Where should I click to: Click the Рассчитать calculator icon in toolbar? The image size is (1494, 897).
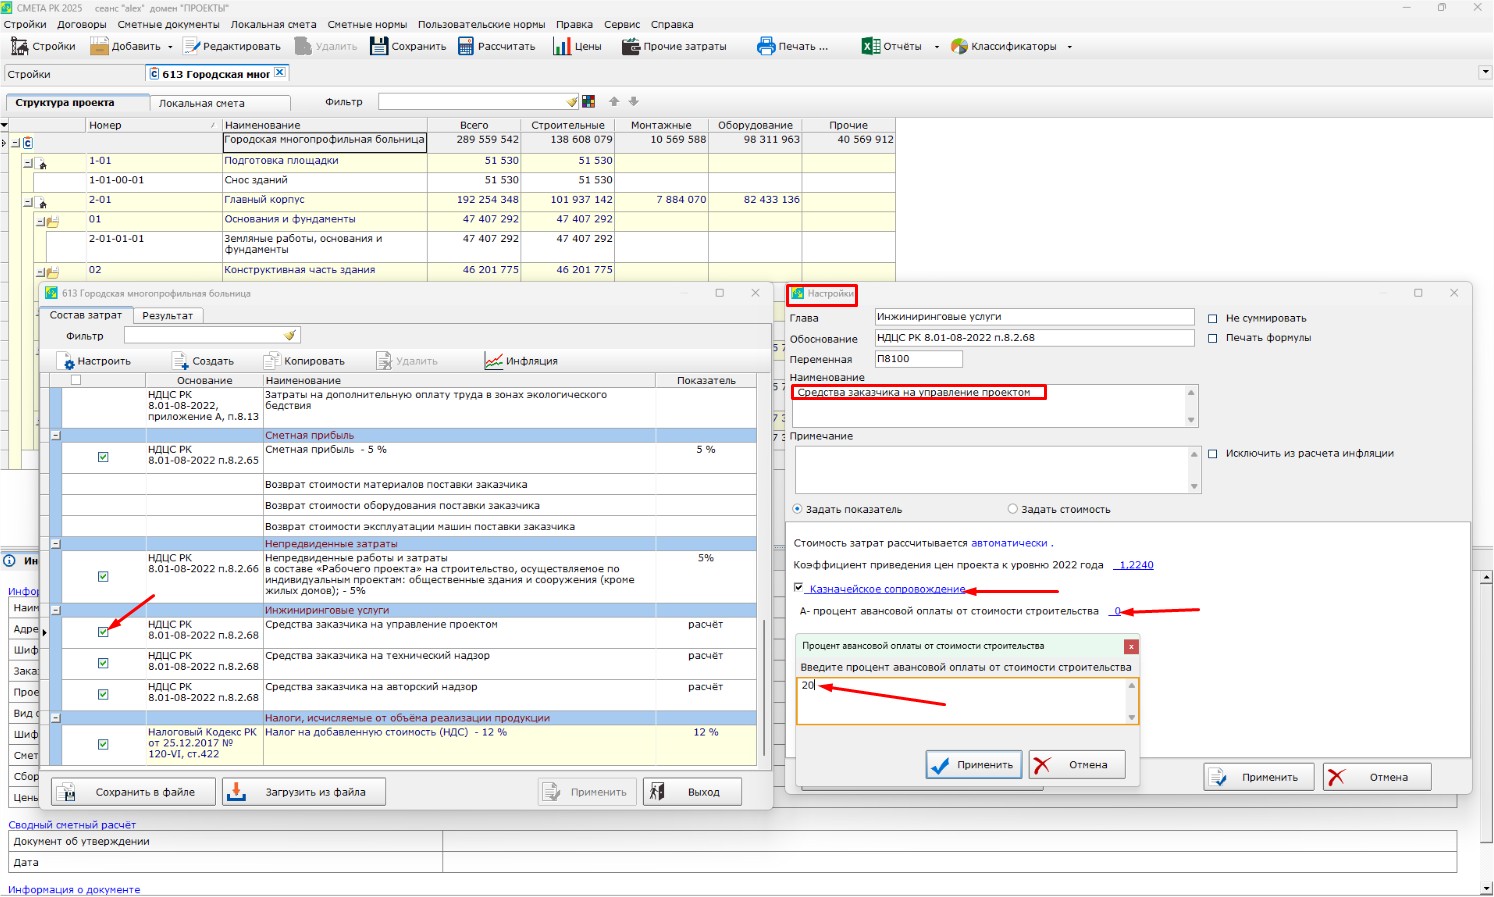pyautogui.click(x=466, y=46)
